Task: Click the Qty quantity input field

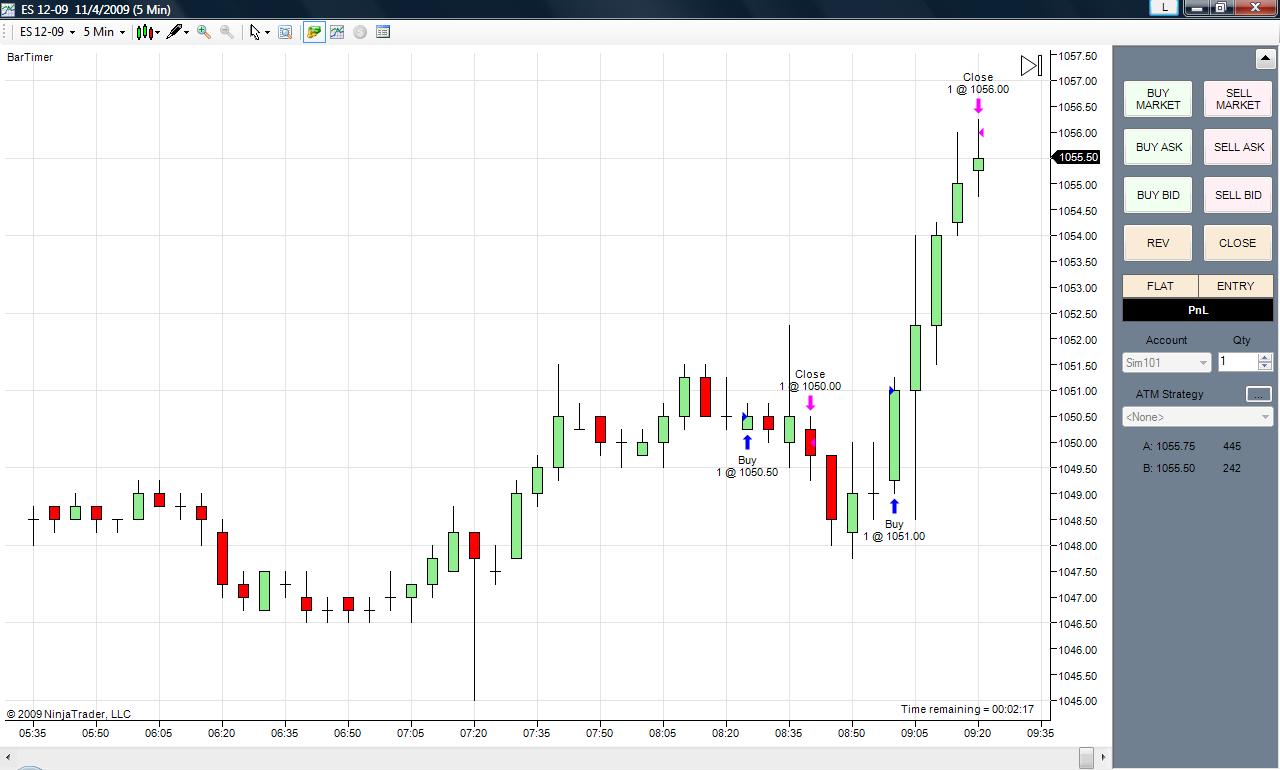Action: click(1237, 362)
